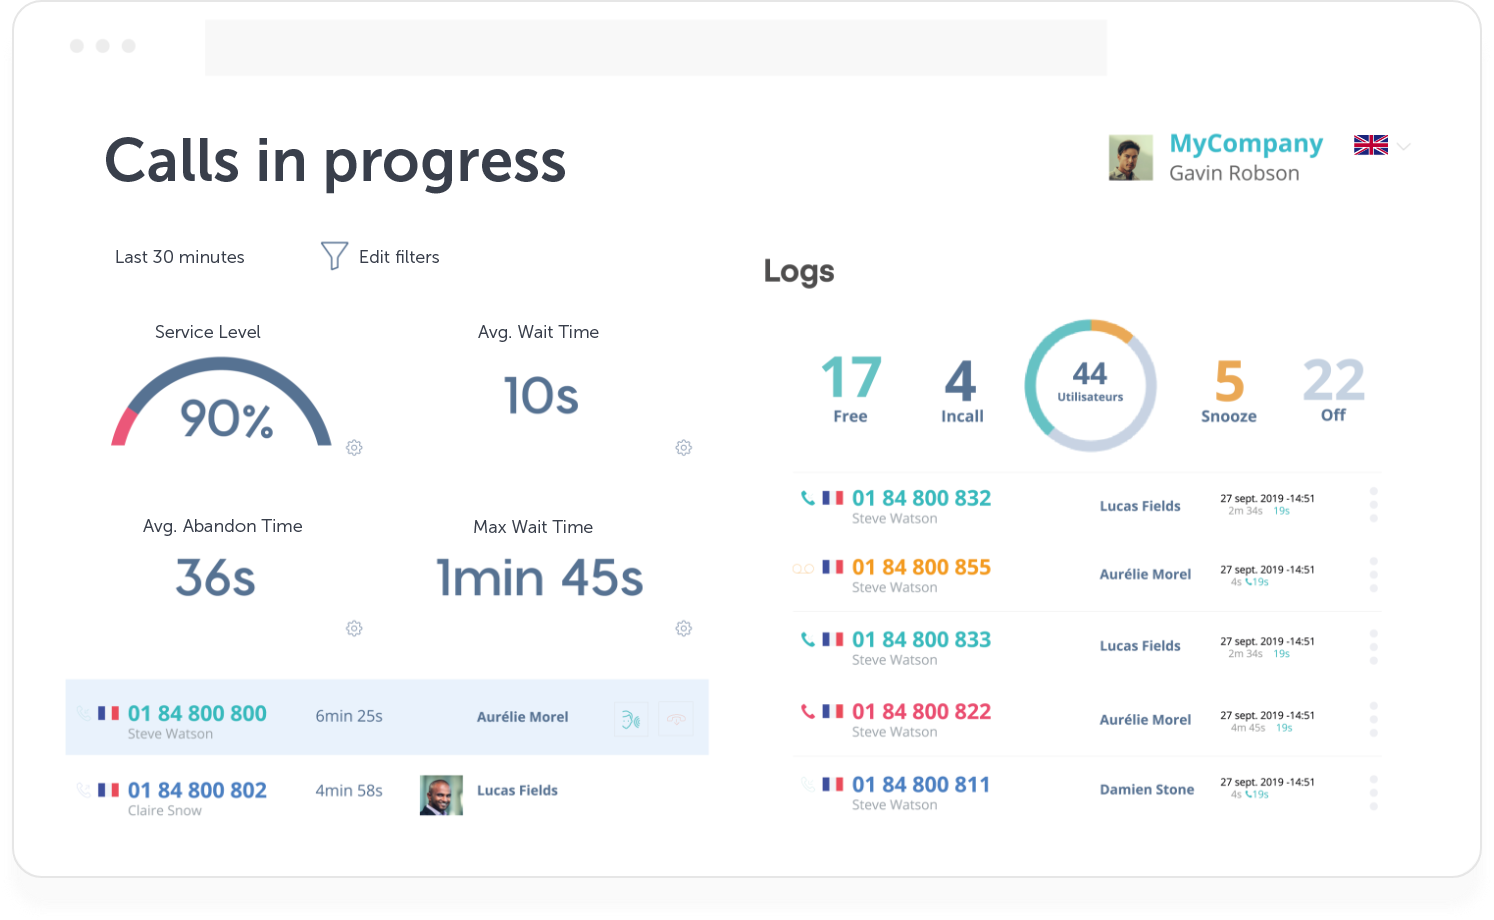This screenshot has width=1494, height=920.
Task: Click Lucas Fields' photo on the live call
Action: coord(441,795)
